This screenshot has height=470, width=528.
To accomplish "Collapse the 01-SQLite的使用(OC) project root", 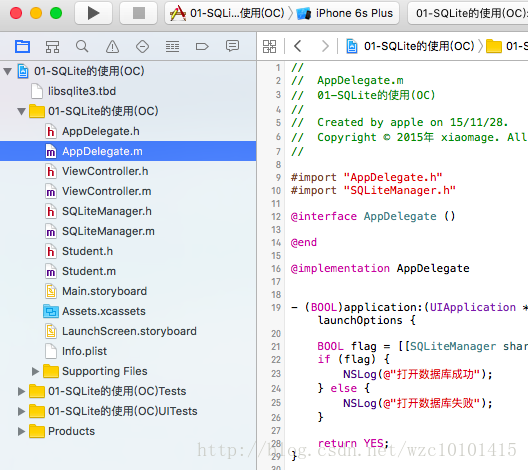I will pyautogui.click(x=8, y=71).
